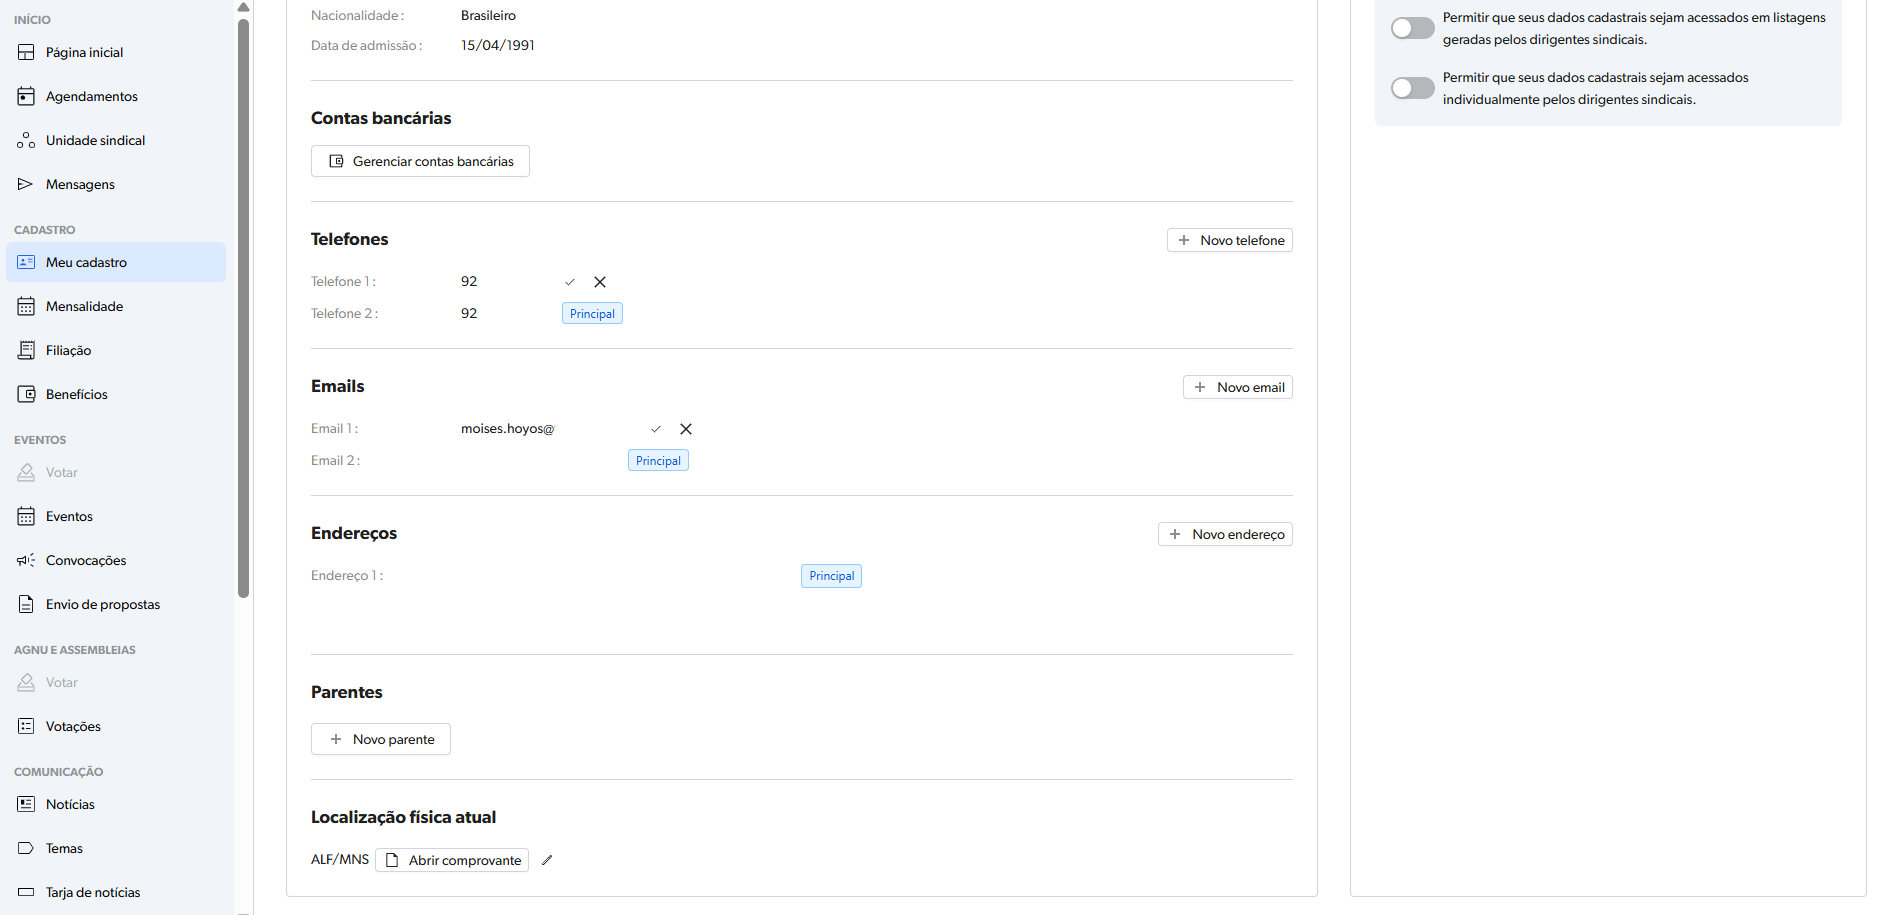Click the pencil icon beside Abrir comprovante
Viewport: 1898px width, 915px height.
(547, 860)
